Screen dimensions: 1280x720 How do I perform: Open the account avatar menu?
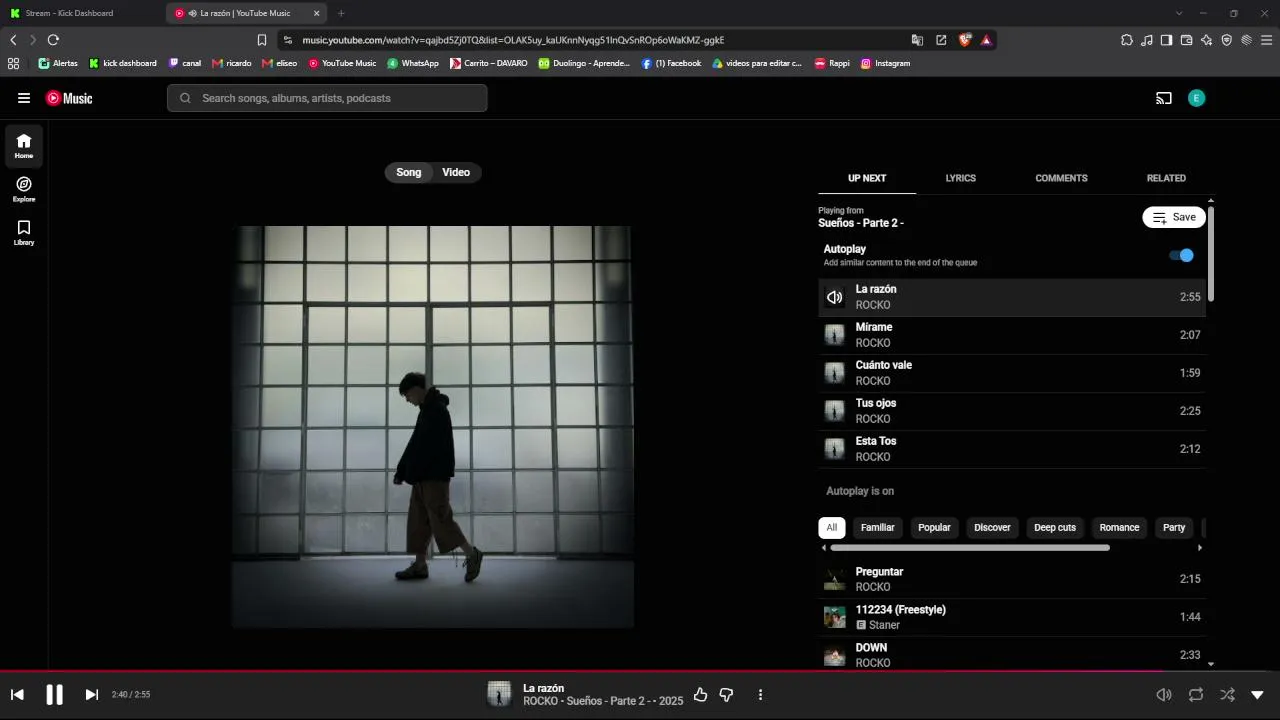pos(1196,98)
